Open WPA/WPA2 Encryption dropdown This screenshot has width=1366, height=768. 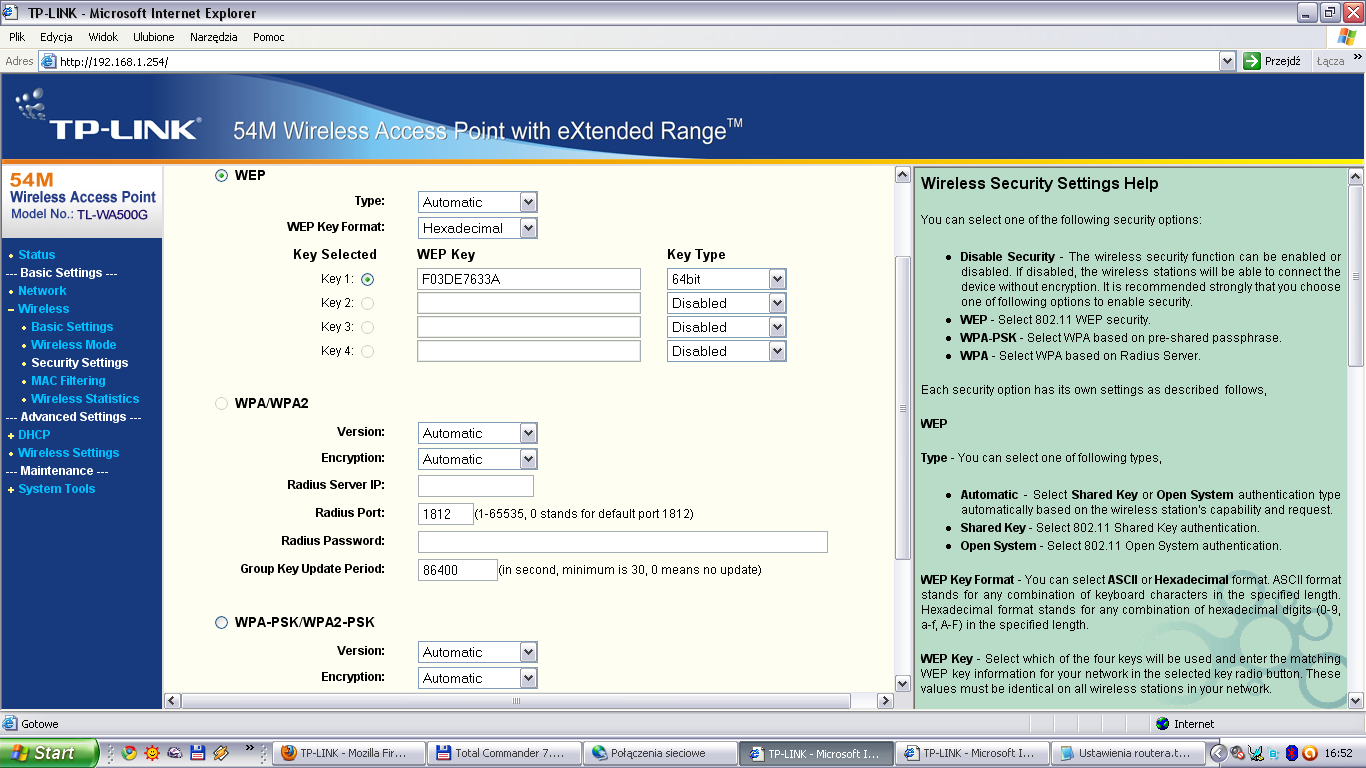click(478, 459)
